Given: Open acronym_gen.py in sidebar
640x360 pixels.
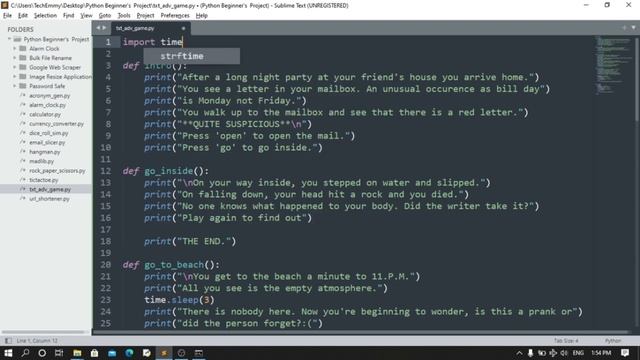Looking at the screenshot, I should pos(49,96).
